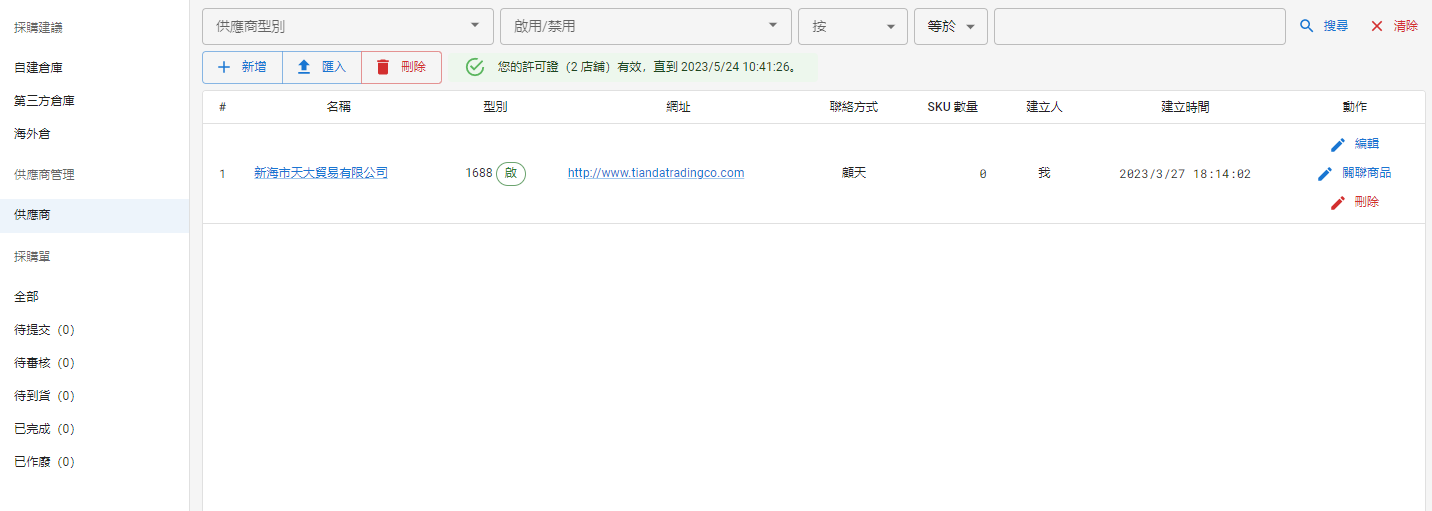Open 已完成 (0) purchase orders
Image resolution: width=1432 pixels, height=511 pixels.
94,429
